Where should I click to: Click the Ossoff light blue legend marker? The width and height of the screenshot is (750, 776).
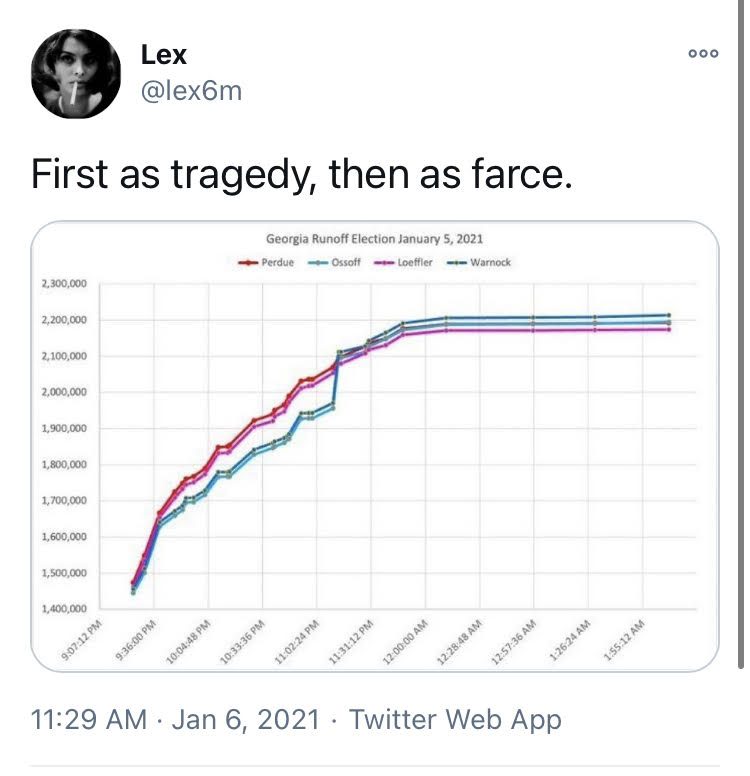318,263
